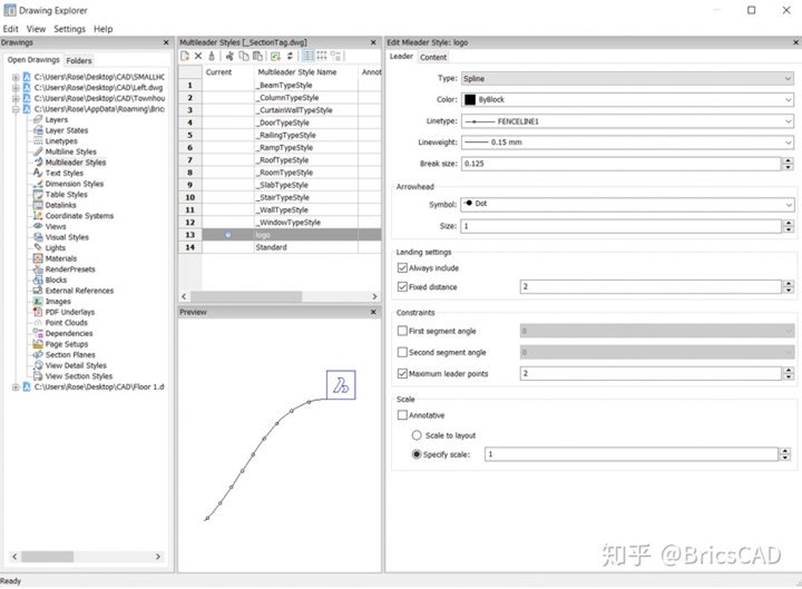The height and width of the screenshot is (589, 802).
Task: Enable the Annotative checkbox
Action: pyautogui.click(x=402, y=415)
